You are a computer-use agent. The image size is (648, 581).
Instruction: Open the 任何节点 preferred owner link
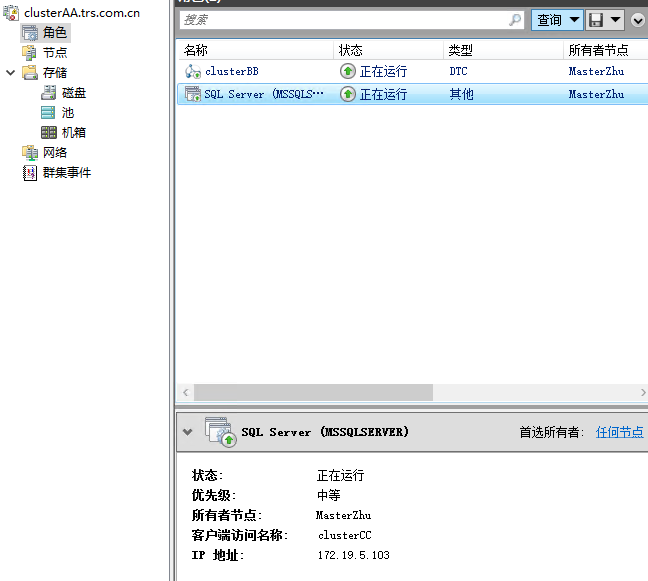pyautogui.click(x=619, y=432)
